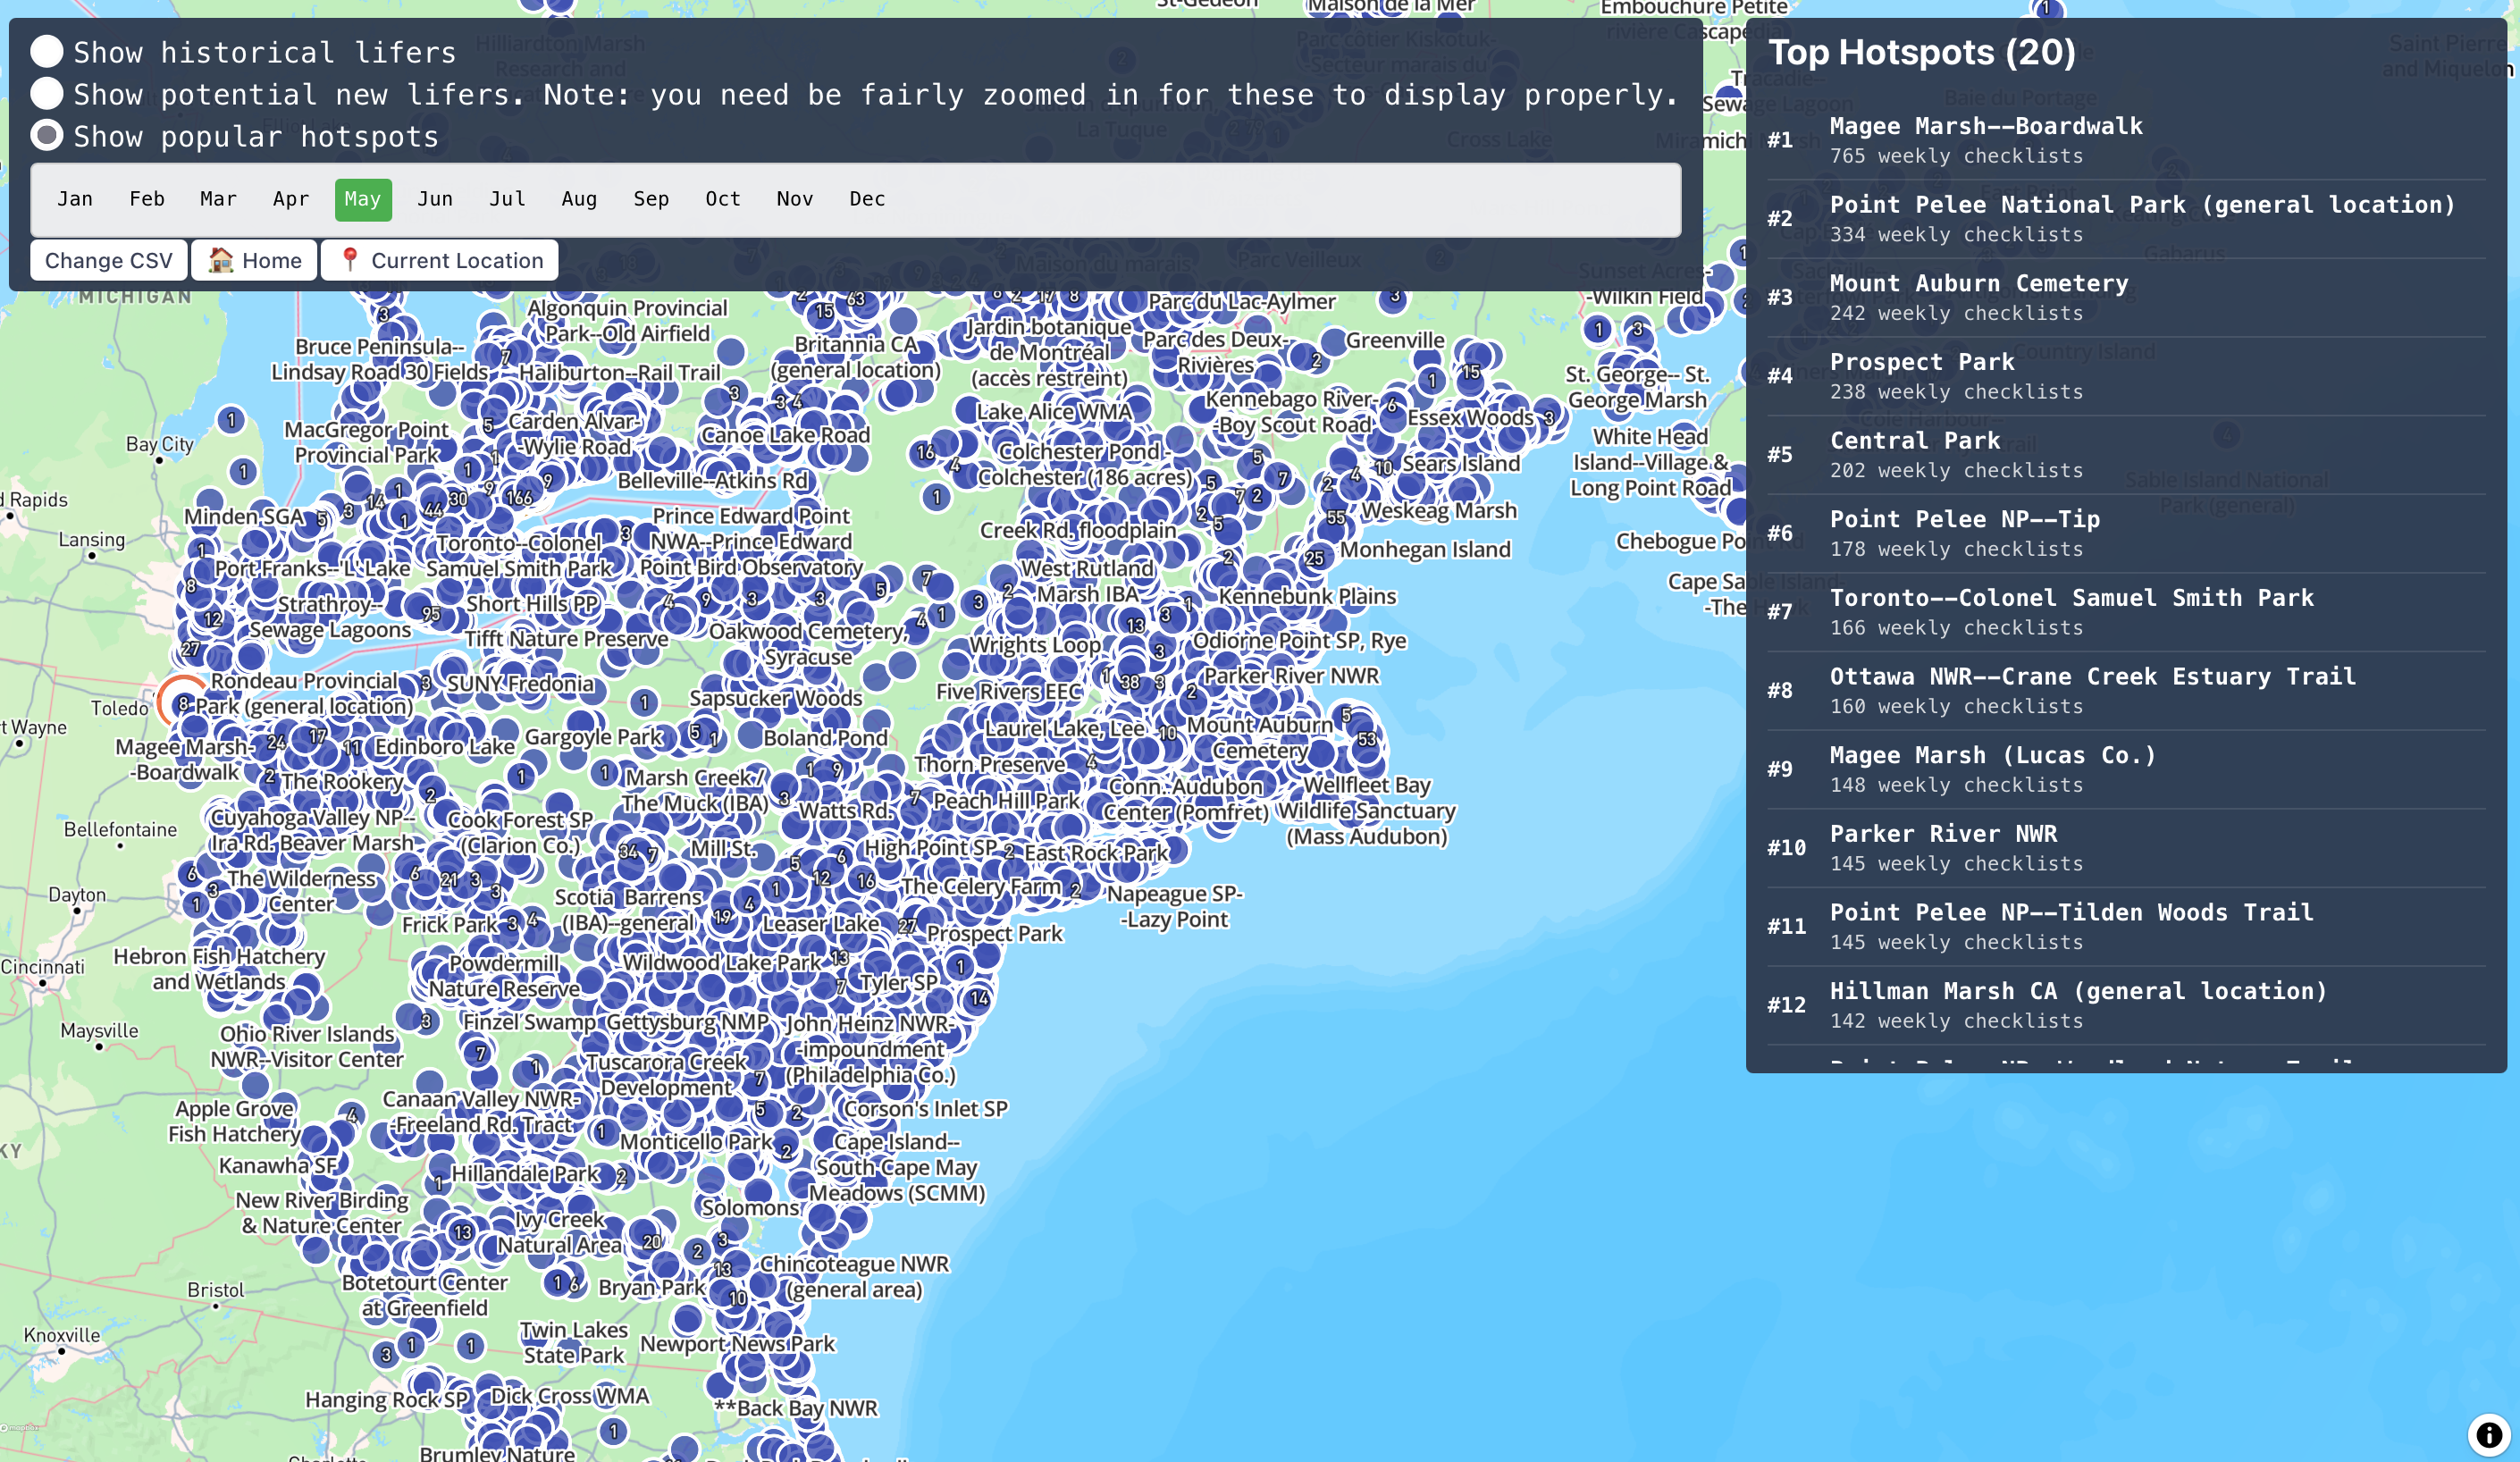Click the Current Location pin icon
2520x1462 pixels.
click(351, 260)
